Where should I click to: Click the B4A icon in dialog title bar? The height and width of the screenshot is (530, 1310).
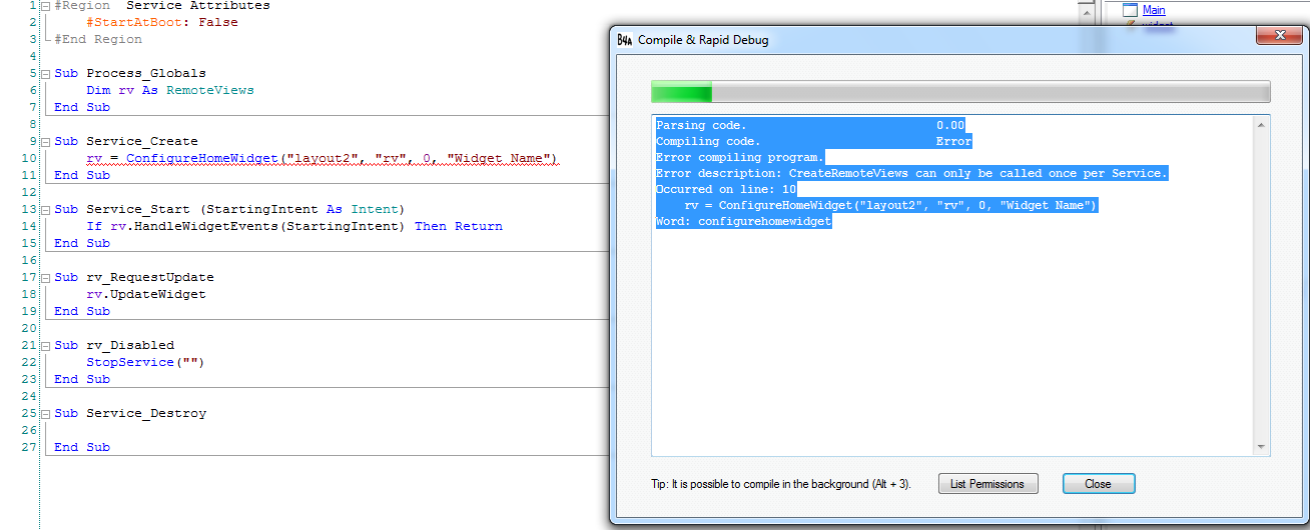pyautogui.click(x=625, y=40)
